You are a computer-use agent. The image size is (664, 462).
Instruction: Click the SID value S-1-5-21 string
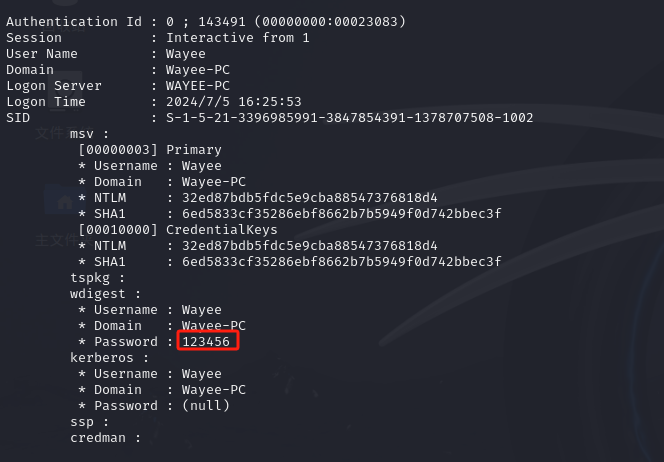[x=350, y=117]
